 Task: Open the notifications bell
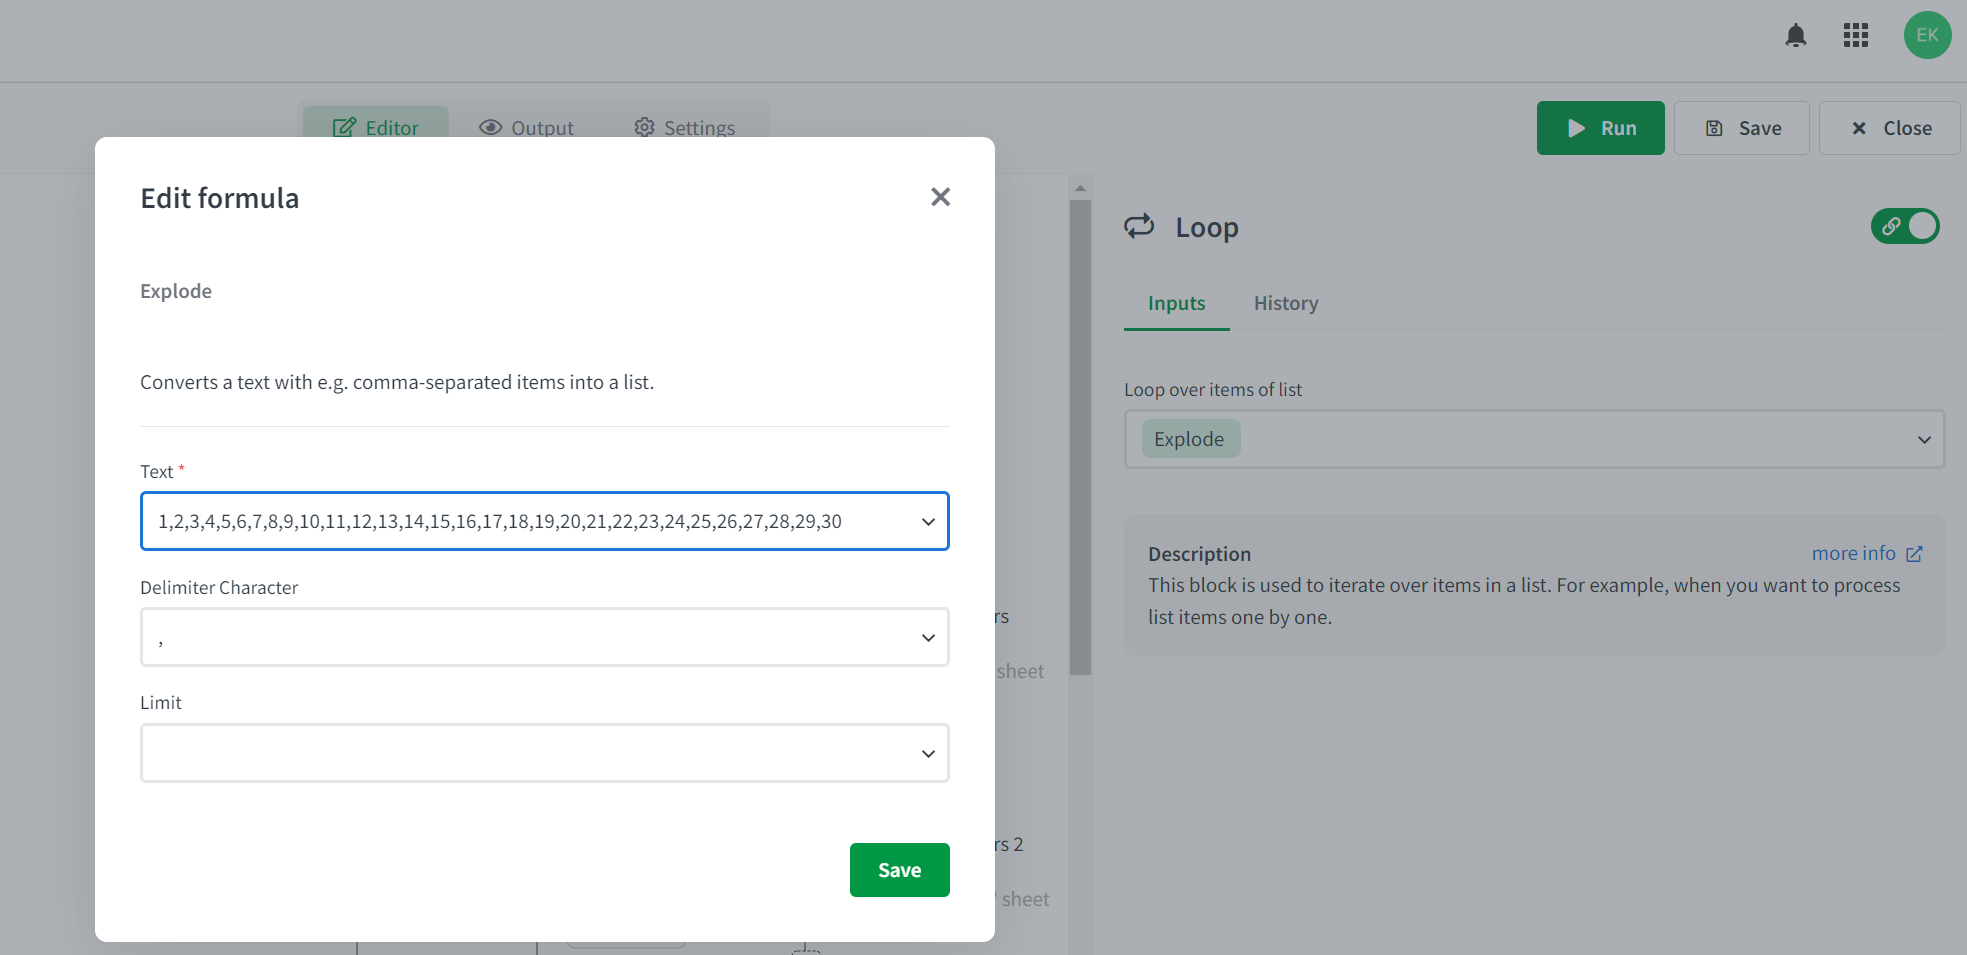1796,36
